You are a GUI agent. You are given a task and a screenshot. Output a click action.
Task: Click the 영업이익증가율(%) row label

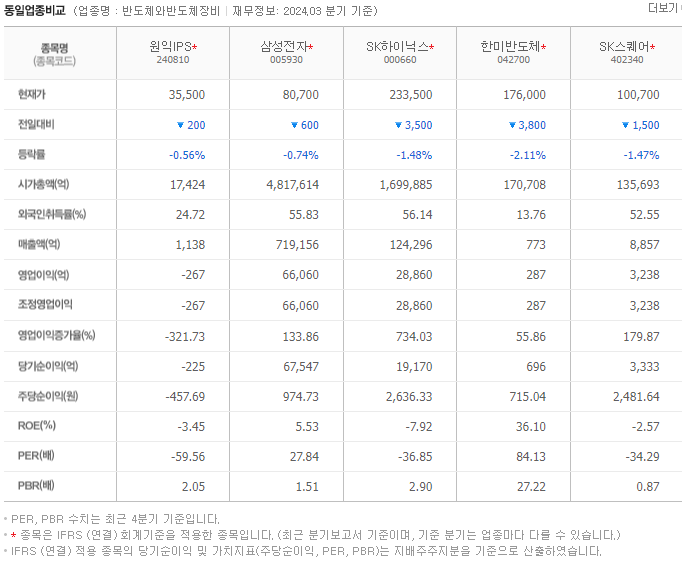(x=57, y=335)
